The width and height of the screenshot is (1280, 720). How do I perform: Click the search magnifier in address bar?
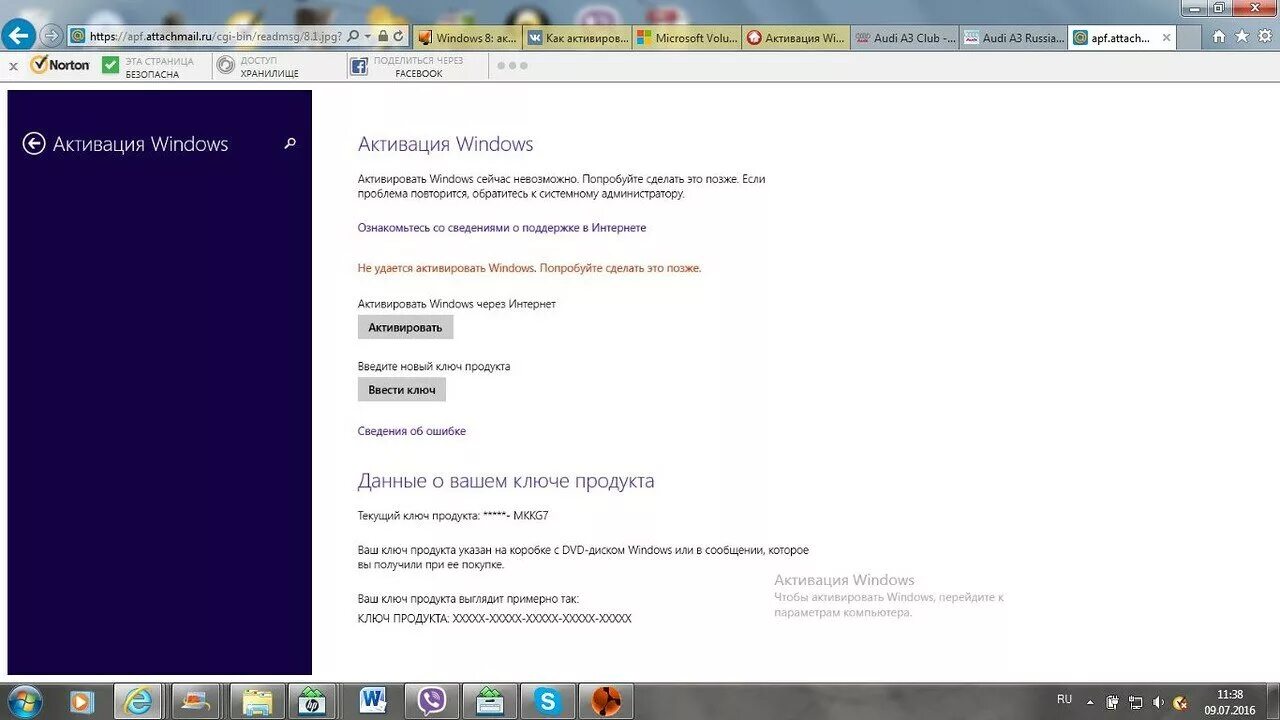[x=353, y=36]
